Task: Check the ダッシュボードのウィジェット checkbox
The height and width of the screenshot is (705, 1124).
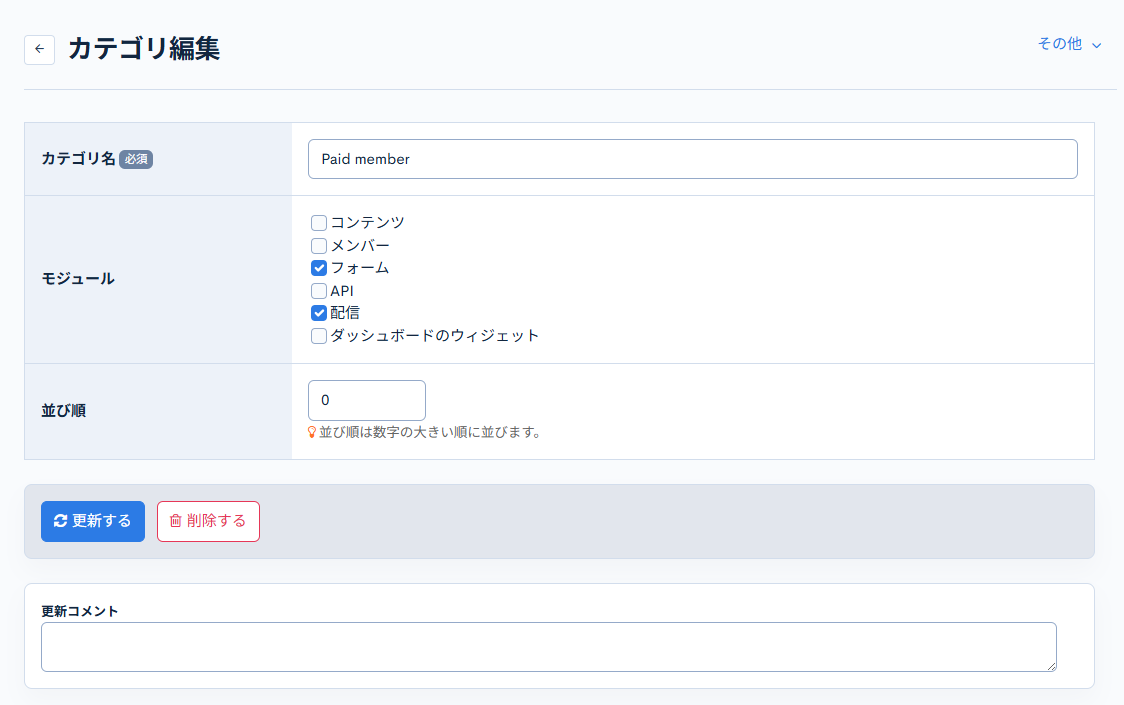Action: 319,335
